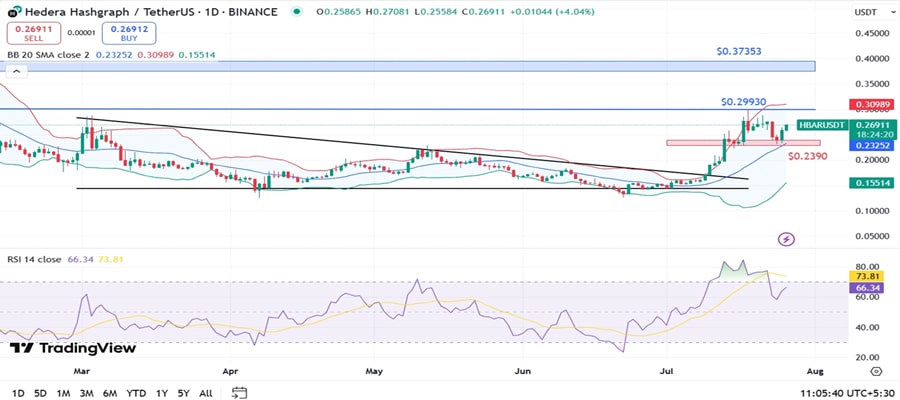Image resolution: width=900 pixels, height=400 pixels.
Task: Select the blue $0.37353 resistance zone rectangle
Action: pos(408,66)
